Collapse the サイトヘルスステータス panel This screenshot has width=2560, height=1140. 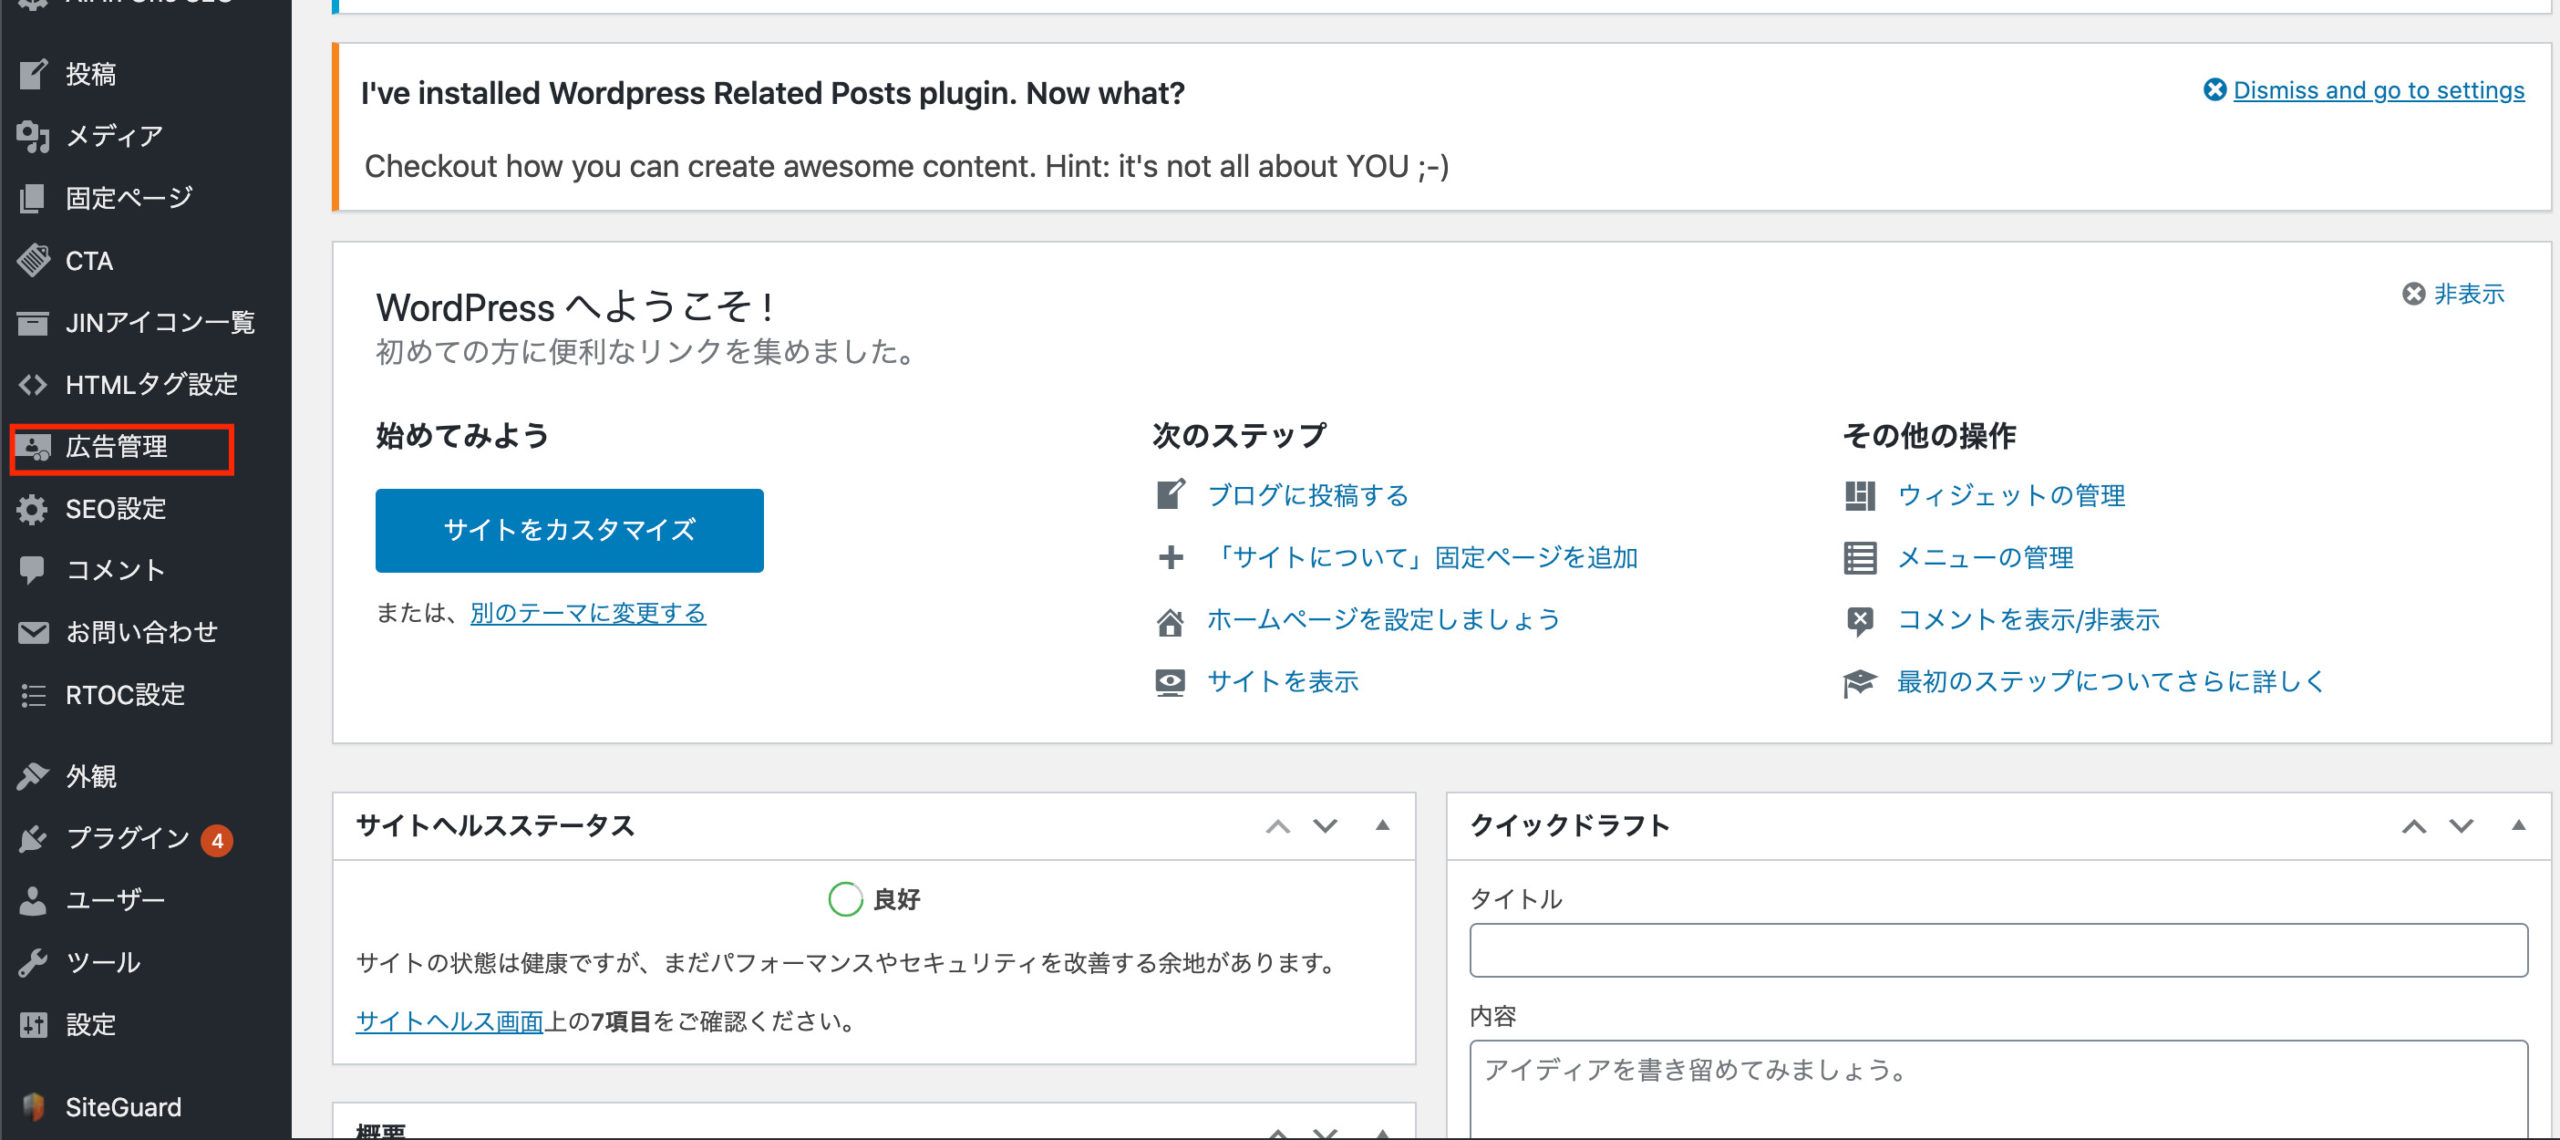(x=1382, y=825)
